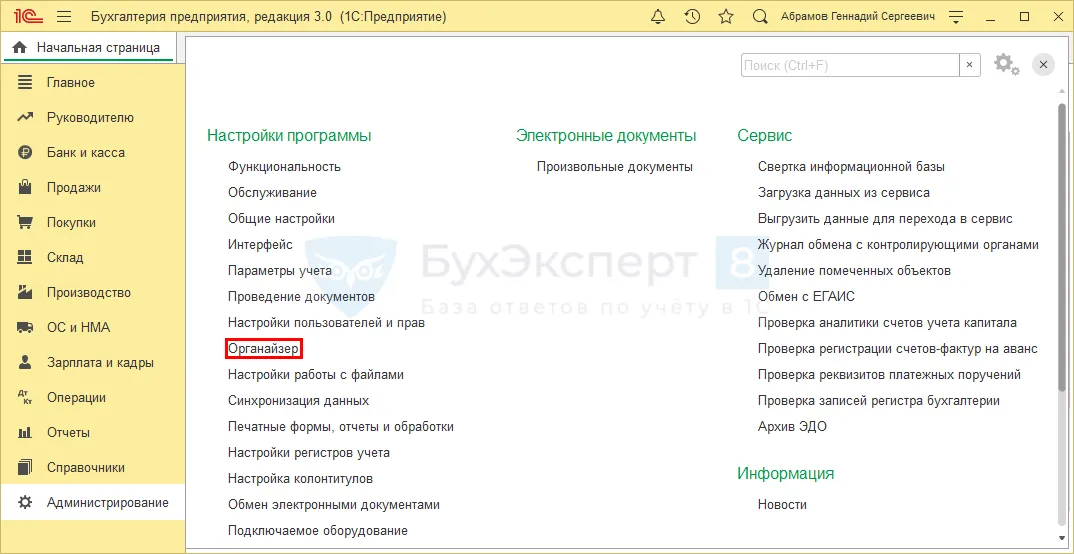Image resolution: width=1074 pixels, height=554 pixels.
Task: Open Печатные формы, отчеты и обработки
Action: pos(341,427)
